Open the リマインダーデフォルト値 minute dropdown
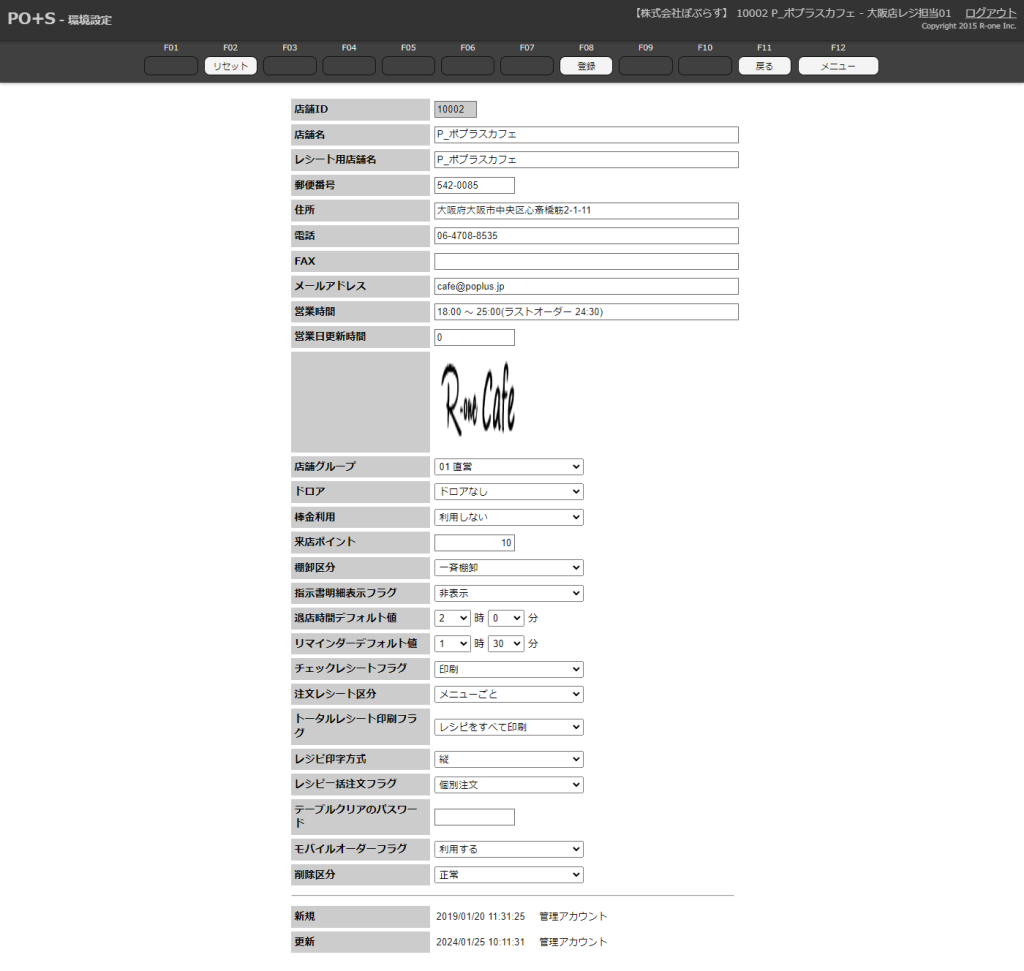Screen dimensions: 1024x971 506,644
